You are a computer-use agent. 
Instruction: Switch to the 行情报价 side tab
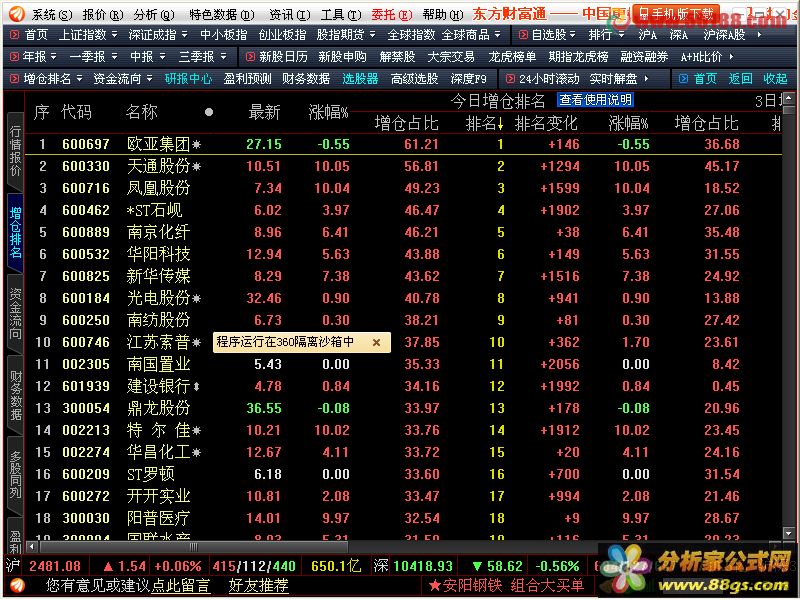(x=16, y=152)
